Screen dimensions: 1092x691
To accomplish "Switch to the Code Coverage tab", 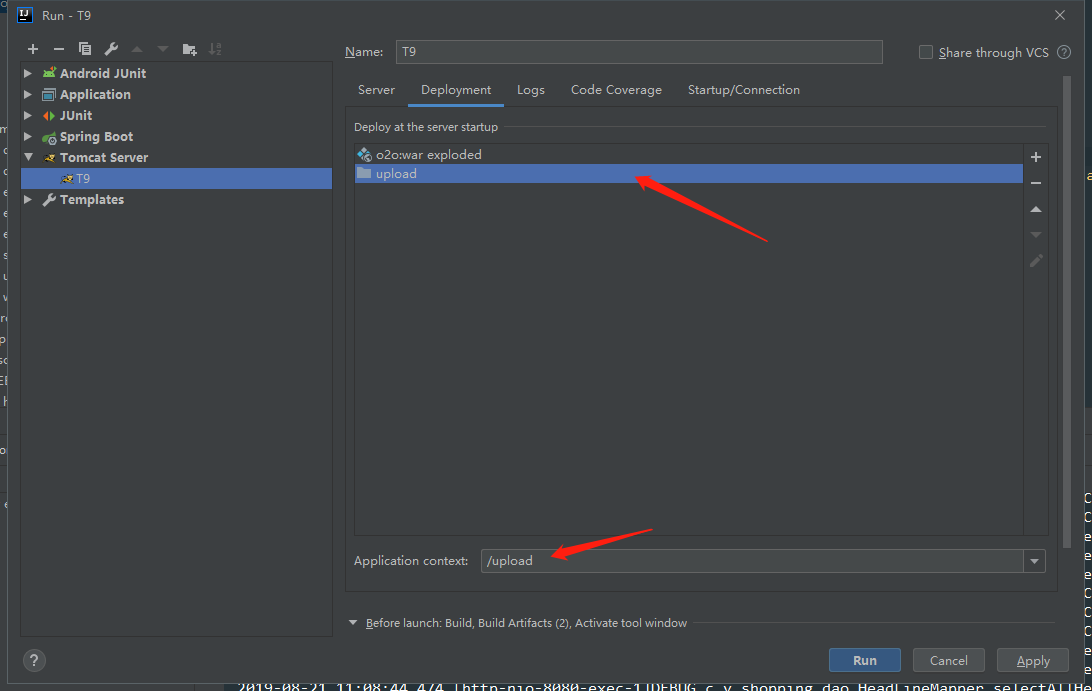I will click(616, 90).
